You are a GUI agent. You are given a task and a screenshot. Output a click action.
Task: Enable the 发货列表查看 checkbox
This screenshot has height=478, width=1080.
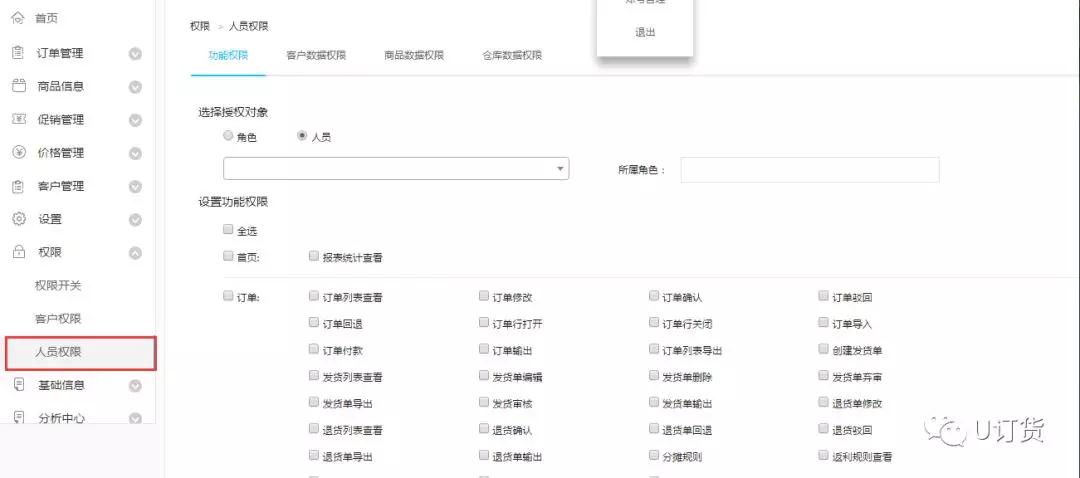click(x=314, y=375)
